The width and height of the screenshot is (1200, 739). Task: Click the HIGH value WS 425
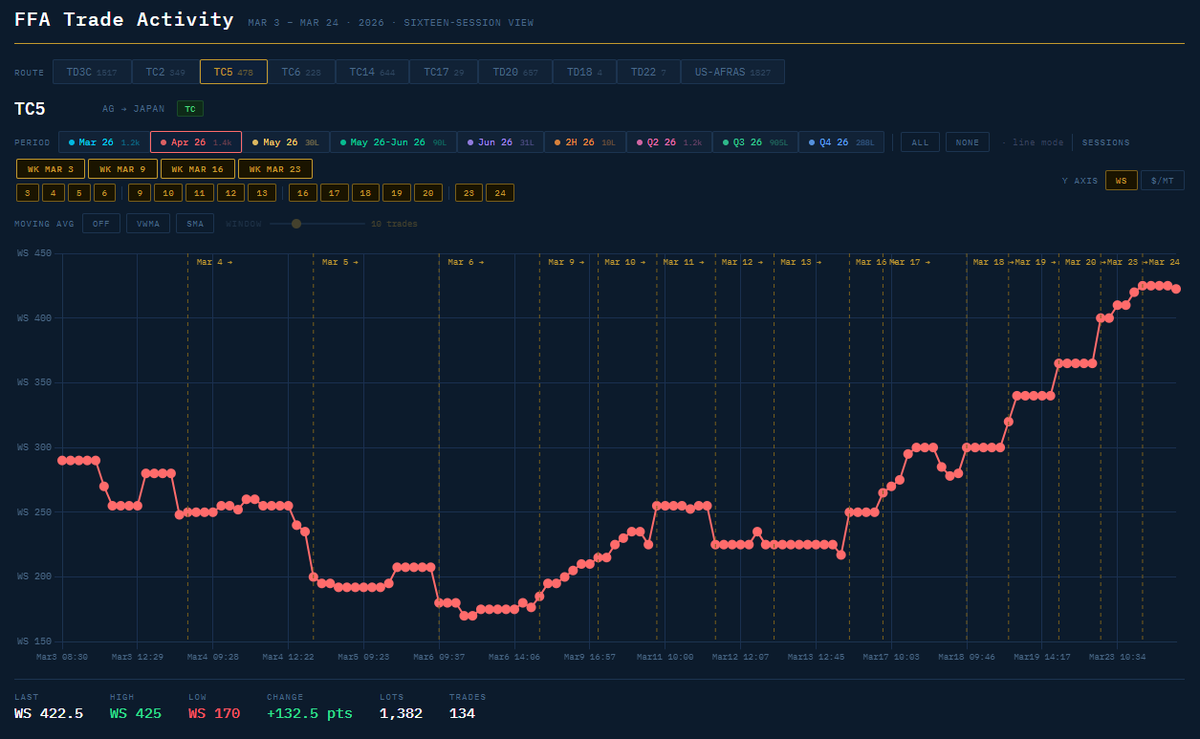point(137,714)
